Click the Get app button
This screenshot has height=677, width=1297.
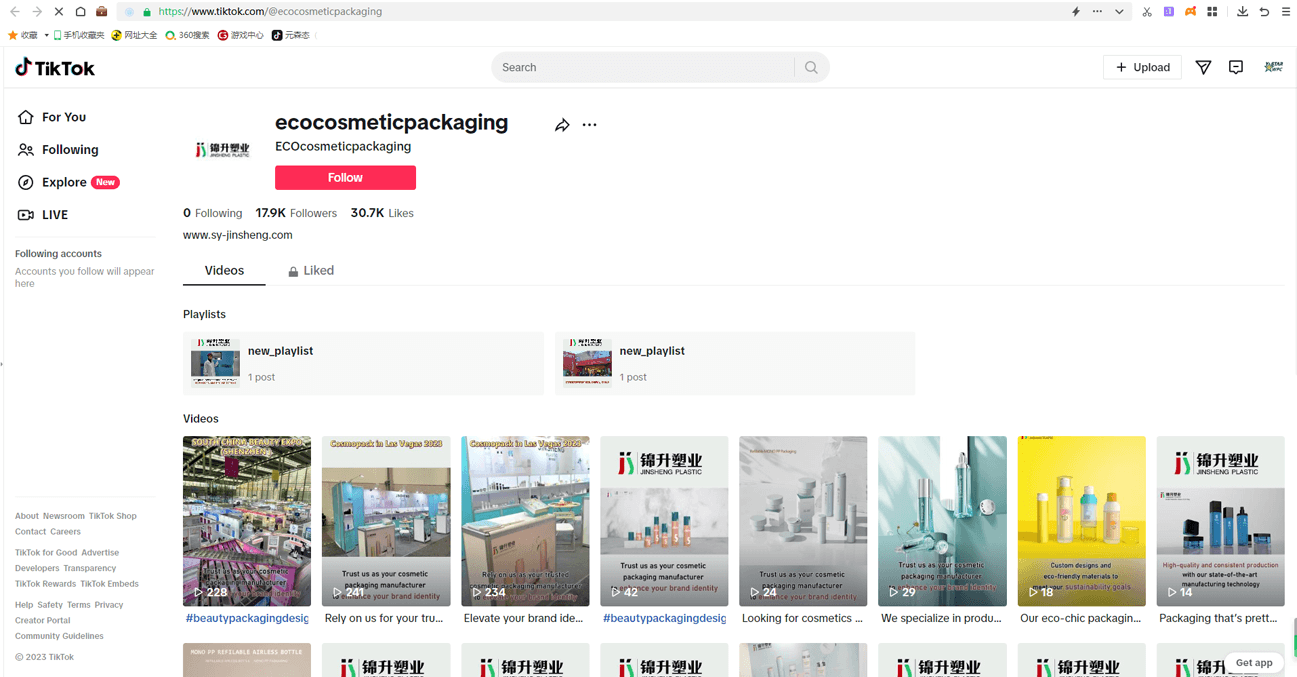click(x=1254, y=662)
